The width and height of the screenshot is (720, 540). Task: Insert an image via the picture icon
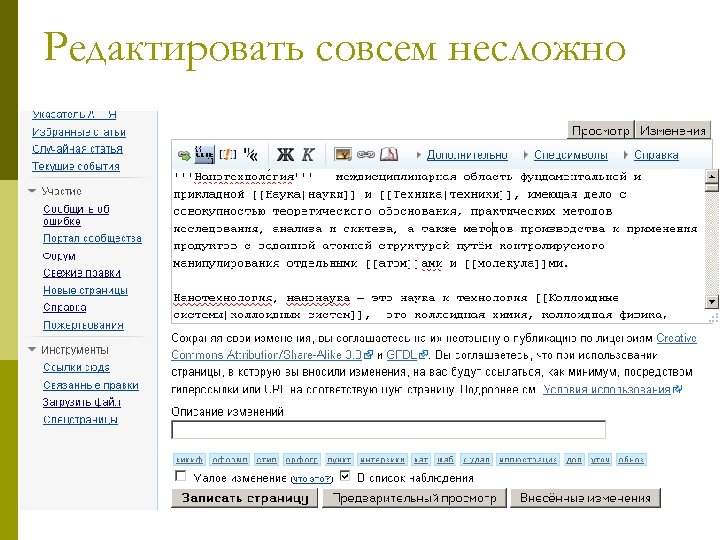pyautogui.click(x=343, y=154)
